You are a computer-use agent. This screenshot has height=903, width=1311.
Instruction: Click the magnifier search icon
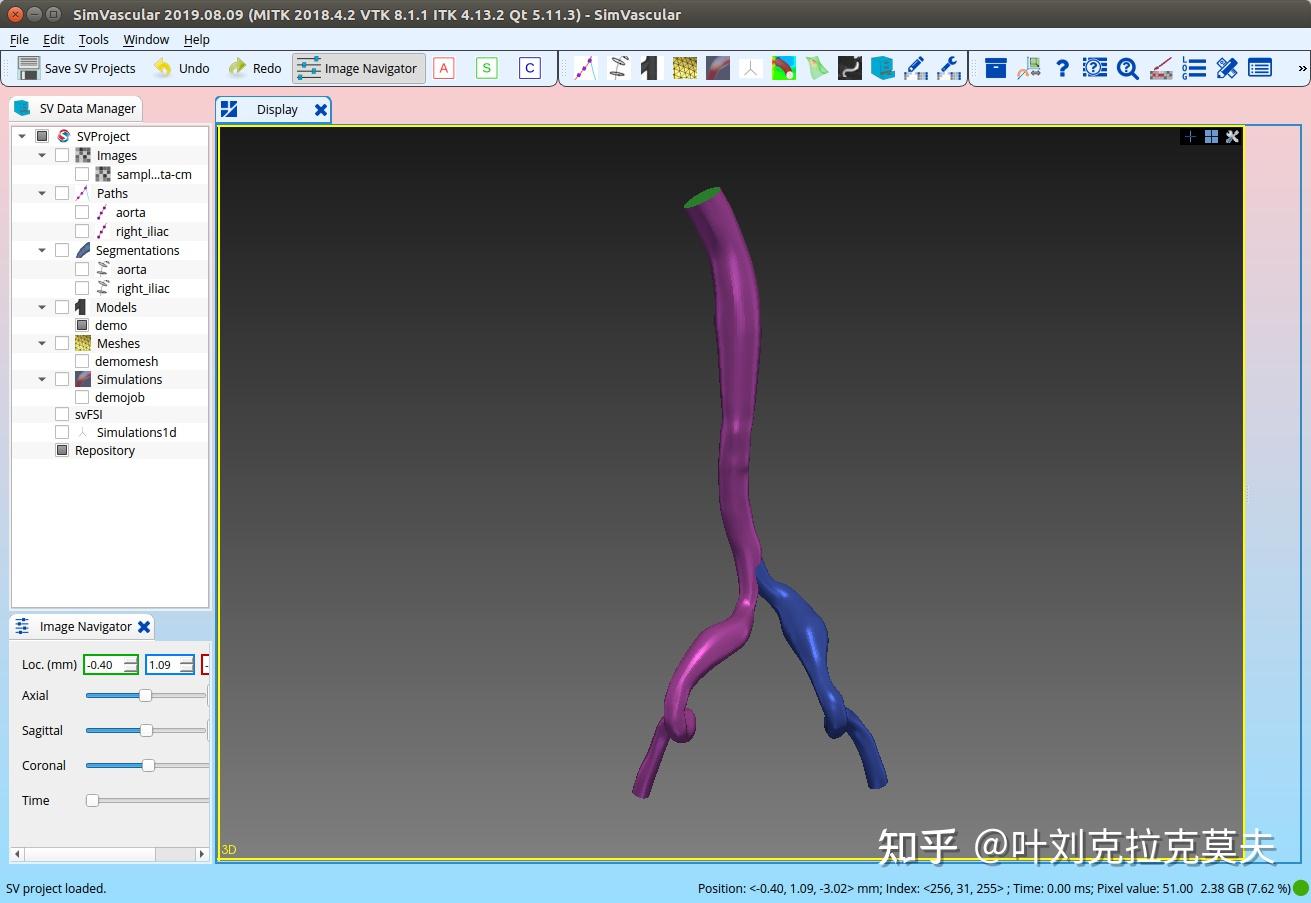tap(1128, 68)
